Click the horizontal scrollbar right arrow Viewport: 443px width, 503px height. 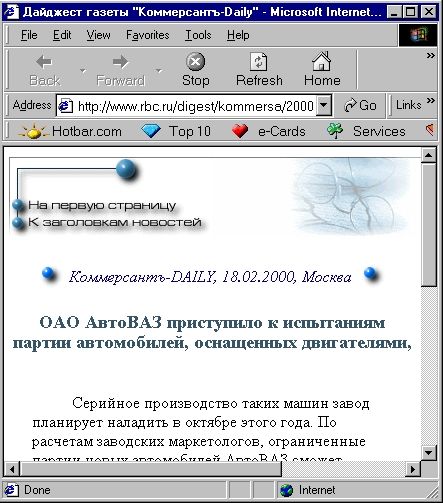click(x=413, y=469)
